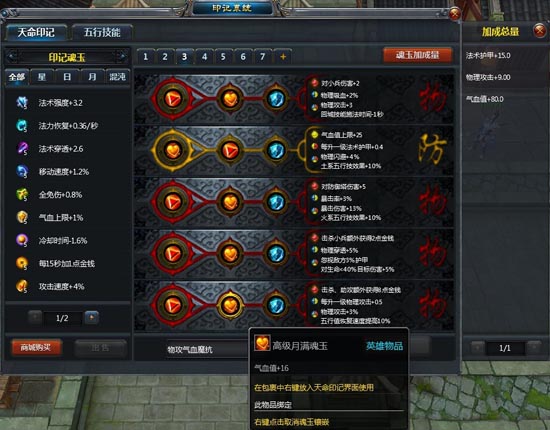This screenshot has width=550, height=430.
Task: Select the 法术强度+3.2 soul jade icon
Action: tap(22, 103)
